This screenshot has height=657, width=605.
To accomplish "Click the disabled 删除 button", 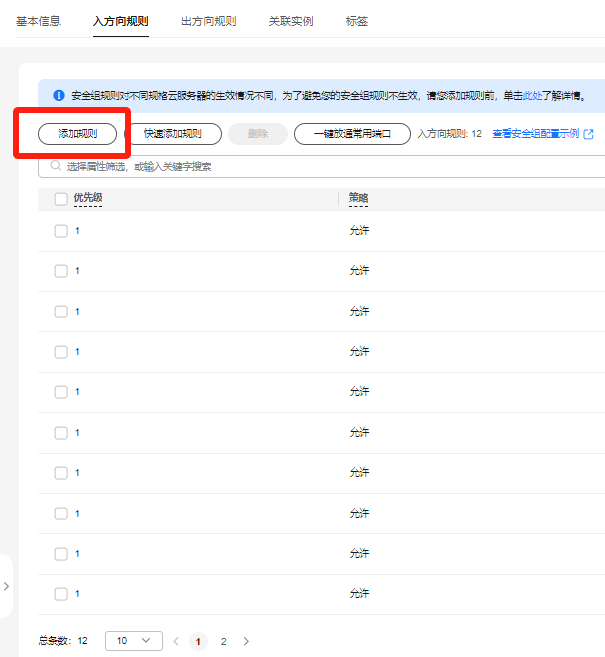I will pos(258,134).
